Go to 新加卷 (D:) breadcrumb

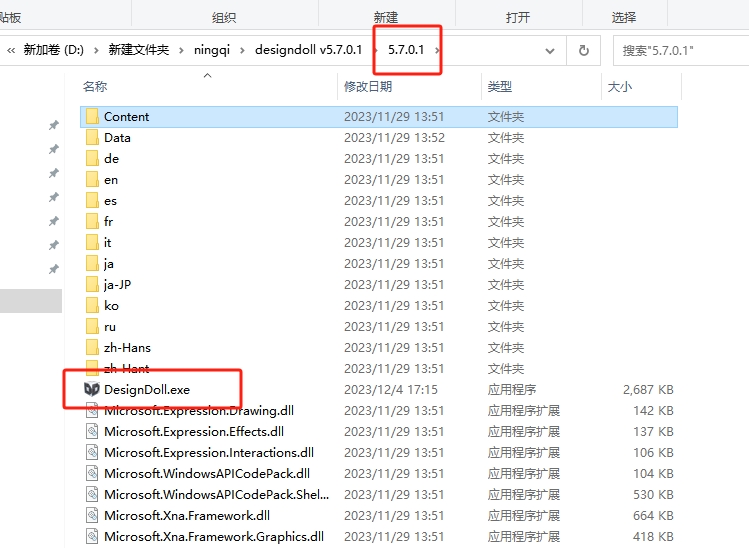point(54,50)
